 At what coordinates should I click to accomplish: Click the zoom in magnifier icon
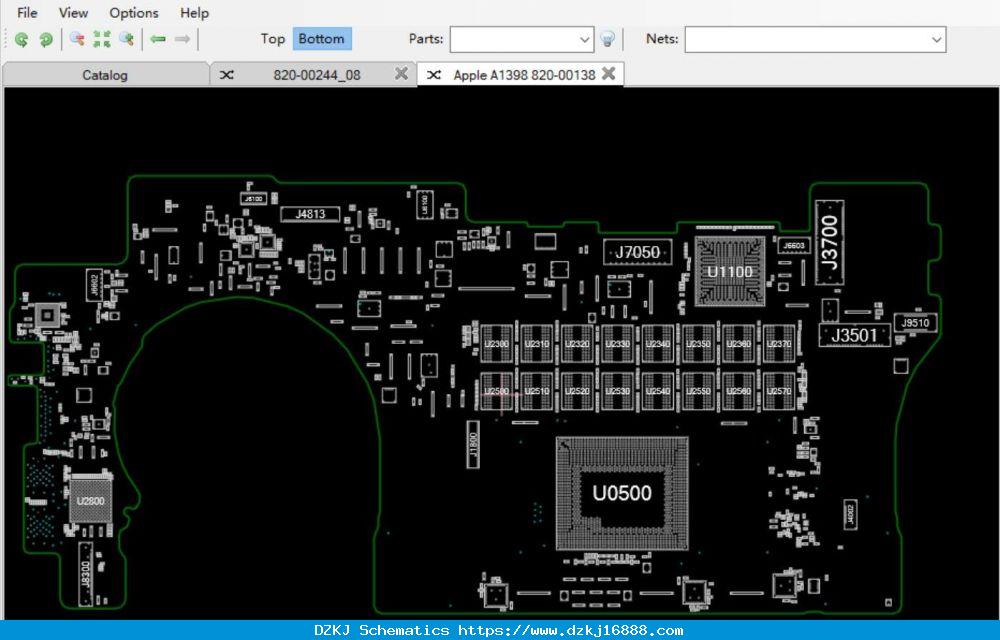pos(126,40)
